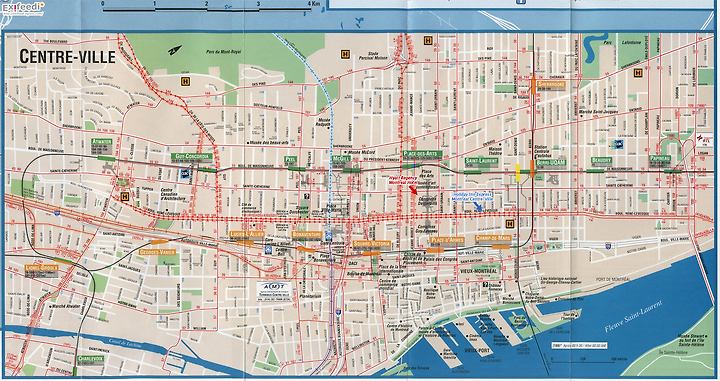Click the blue transit icon below Guy-Concordia

(x=185, y=174)
